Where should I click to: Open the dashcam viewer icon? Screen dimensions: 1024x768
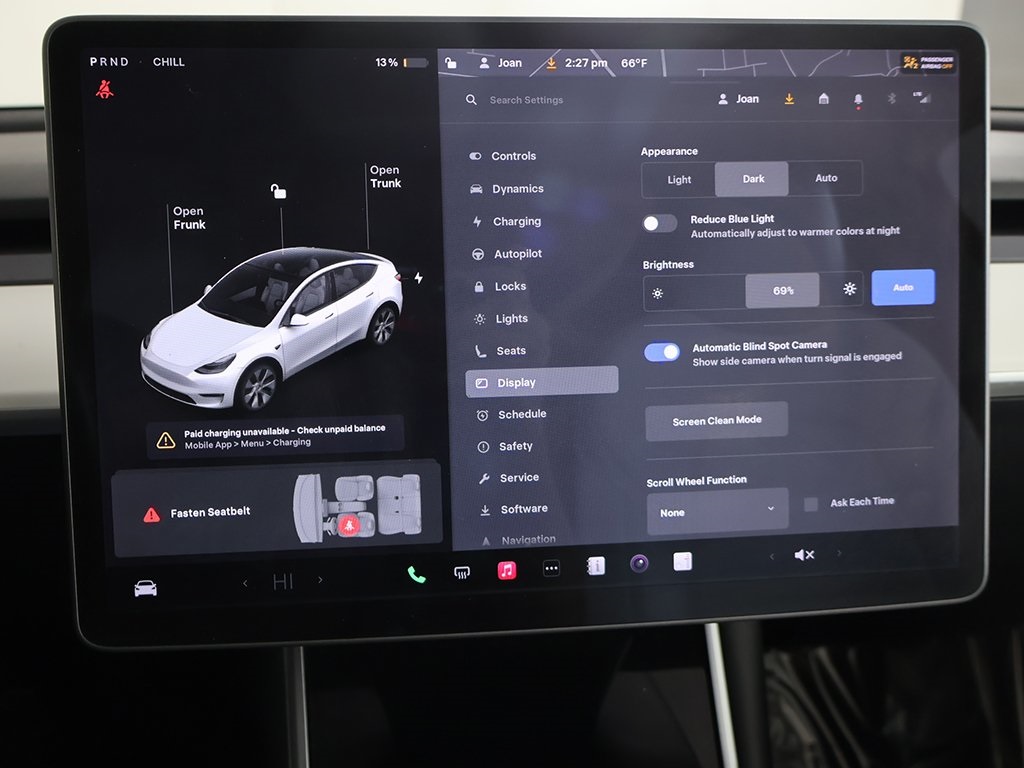[639, 565]
